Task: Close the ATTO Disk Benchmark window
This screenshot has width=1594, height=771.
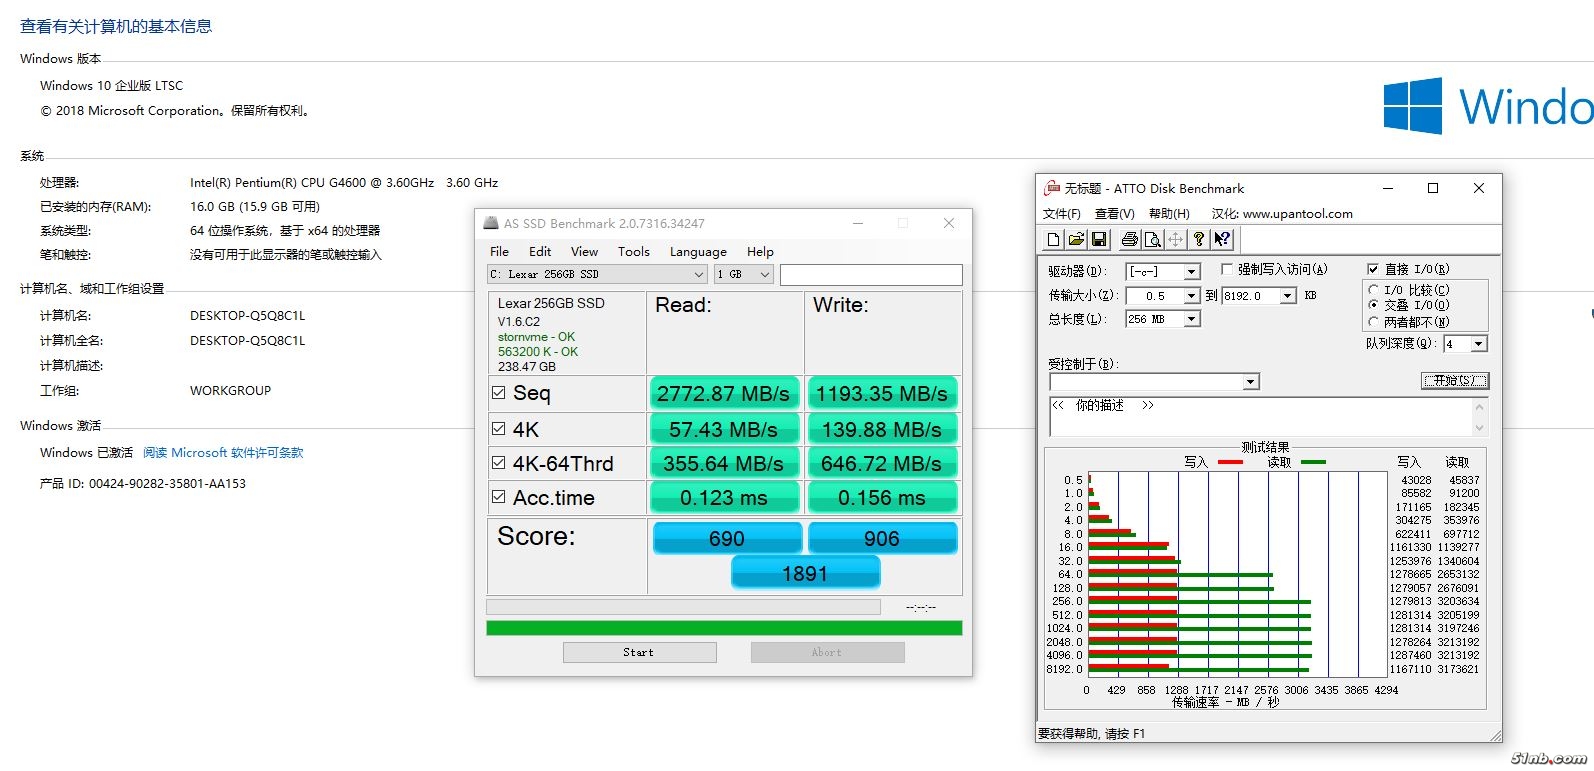Action: tap(1479, 188)
